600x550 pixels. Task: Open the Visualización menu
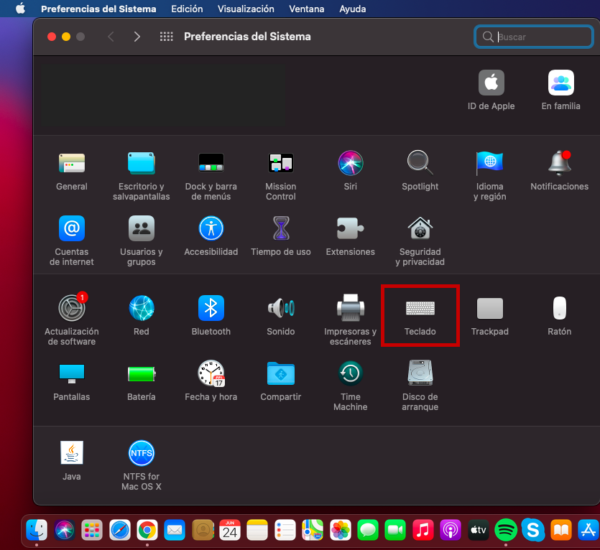(x=246, y=9)
